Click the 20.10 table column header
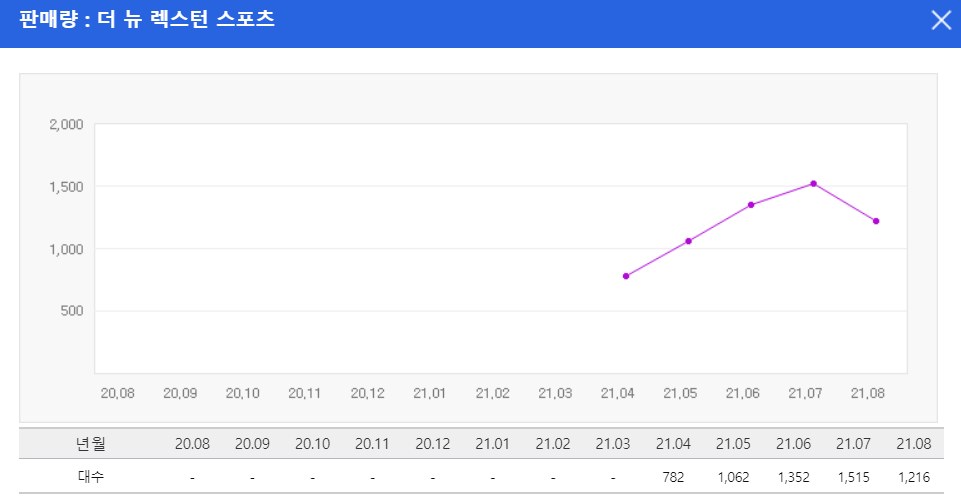961x498 pixels. coord(313,444)
